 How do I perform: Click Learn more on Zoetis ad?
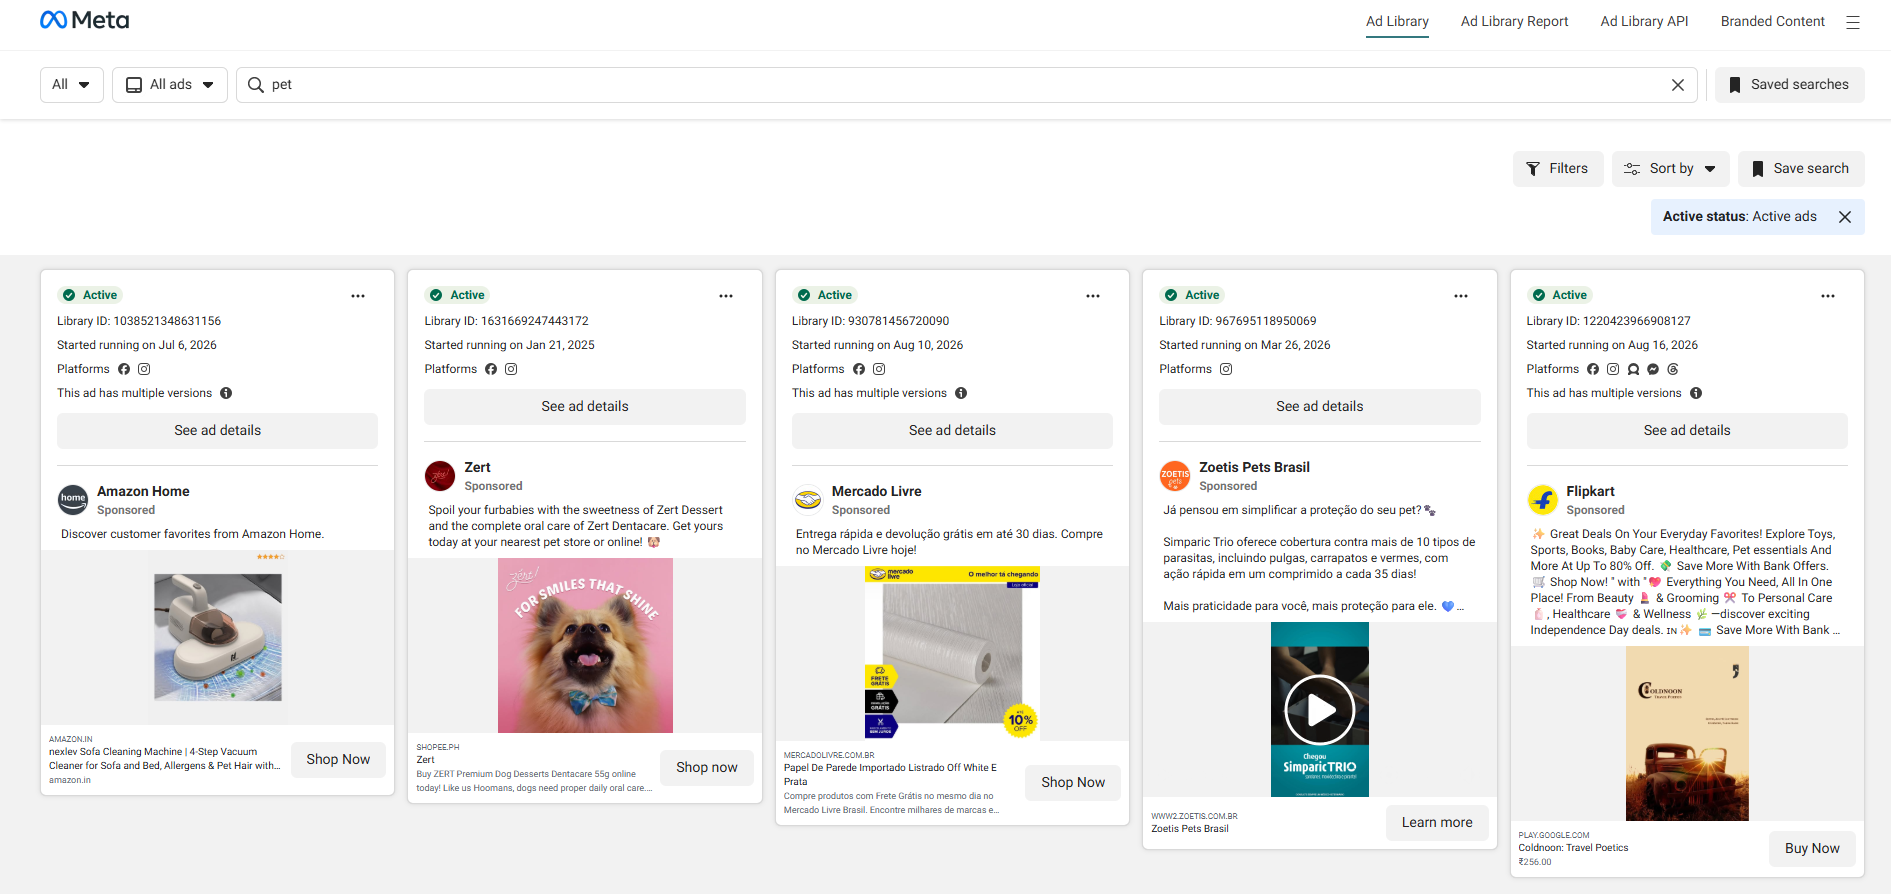[x=1437, y=823]
